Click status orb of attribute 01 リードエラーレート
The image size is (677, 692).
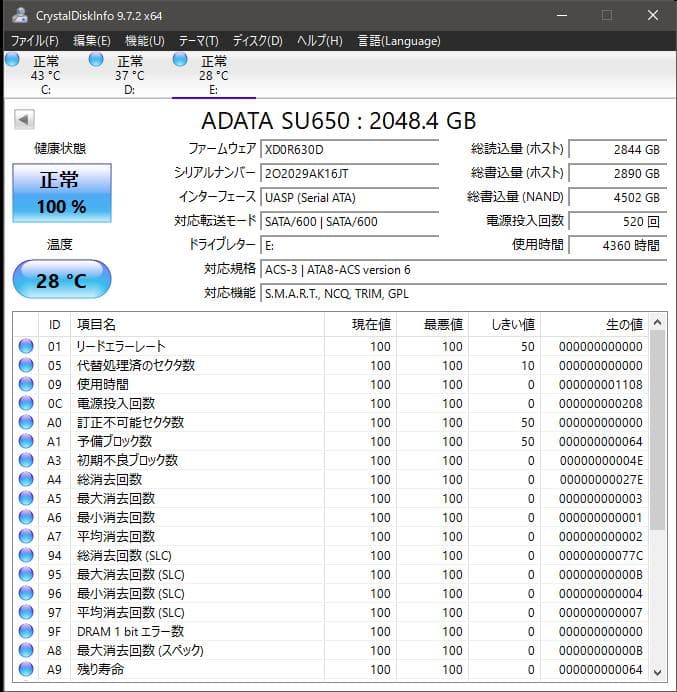(x=26, y=346)
